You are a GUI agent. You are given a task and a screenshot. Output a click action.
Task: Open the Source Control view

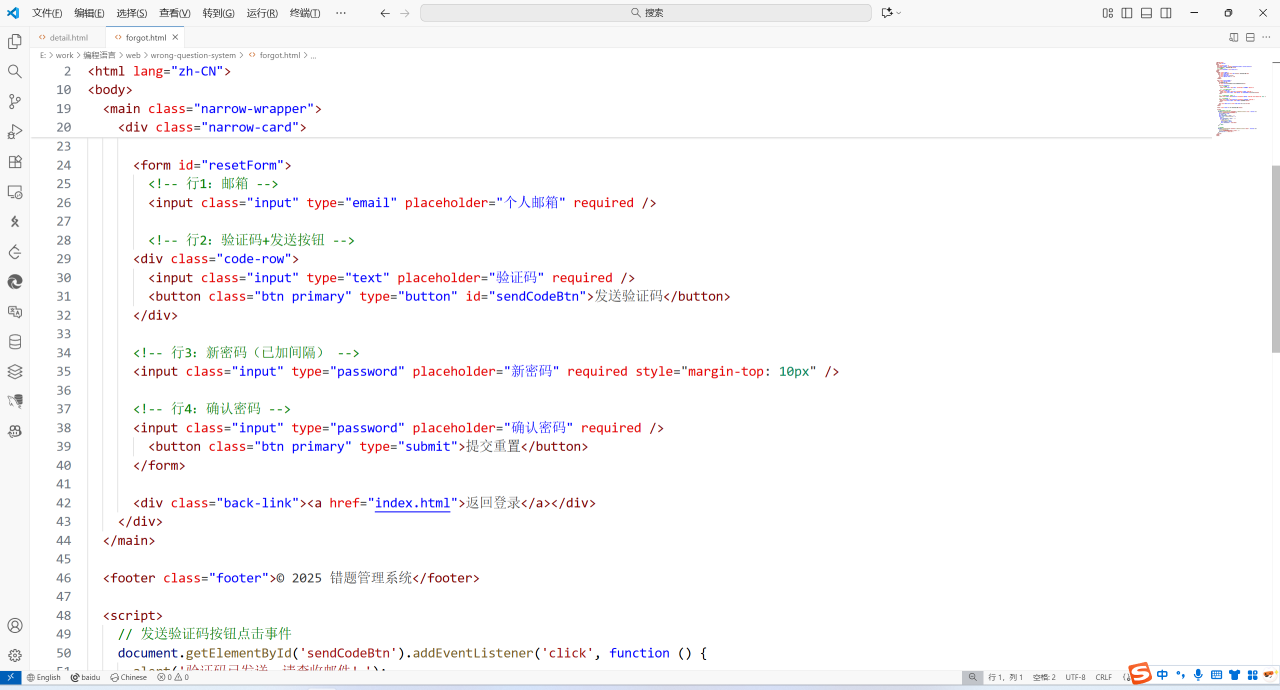pos(15,102)
